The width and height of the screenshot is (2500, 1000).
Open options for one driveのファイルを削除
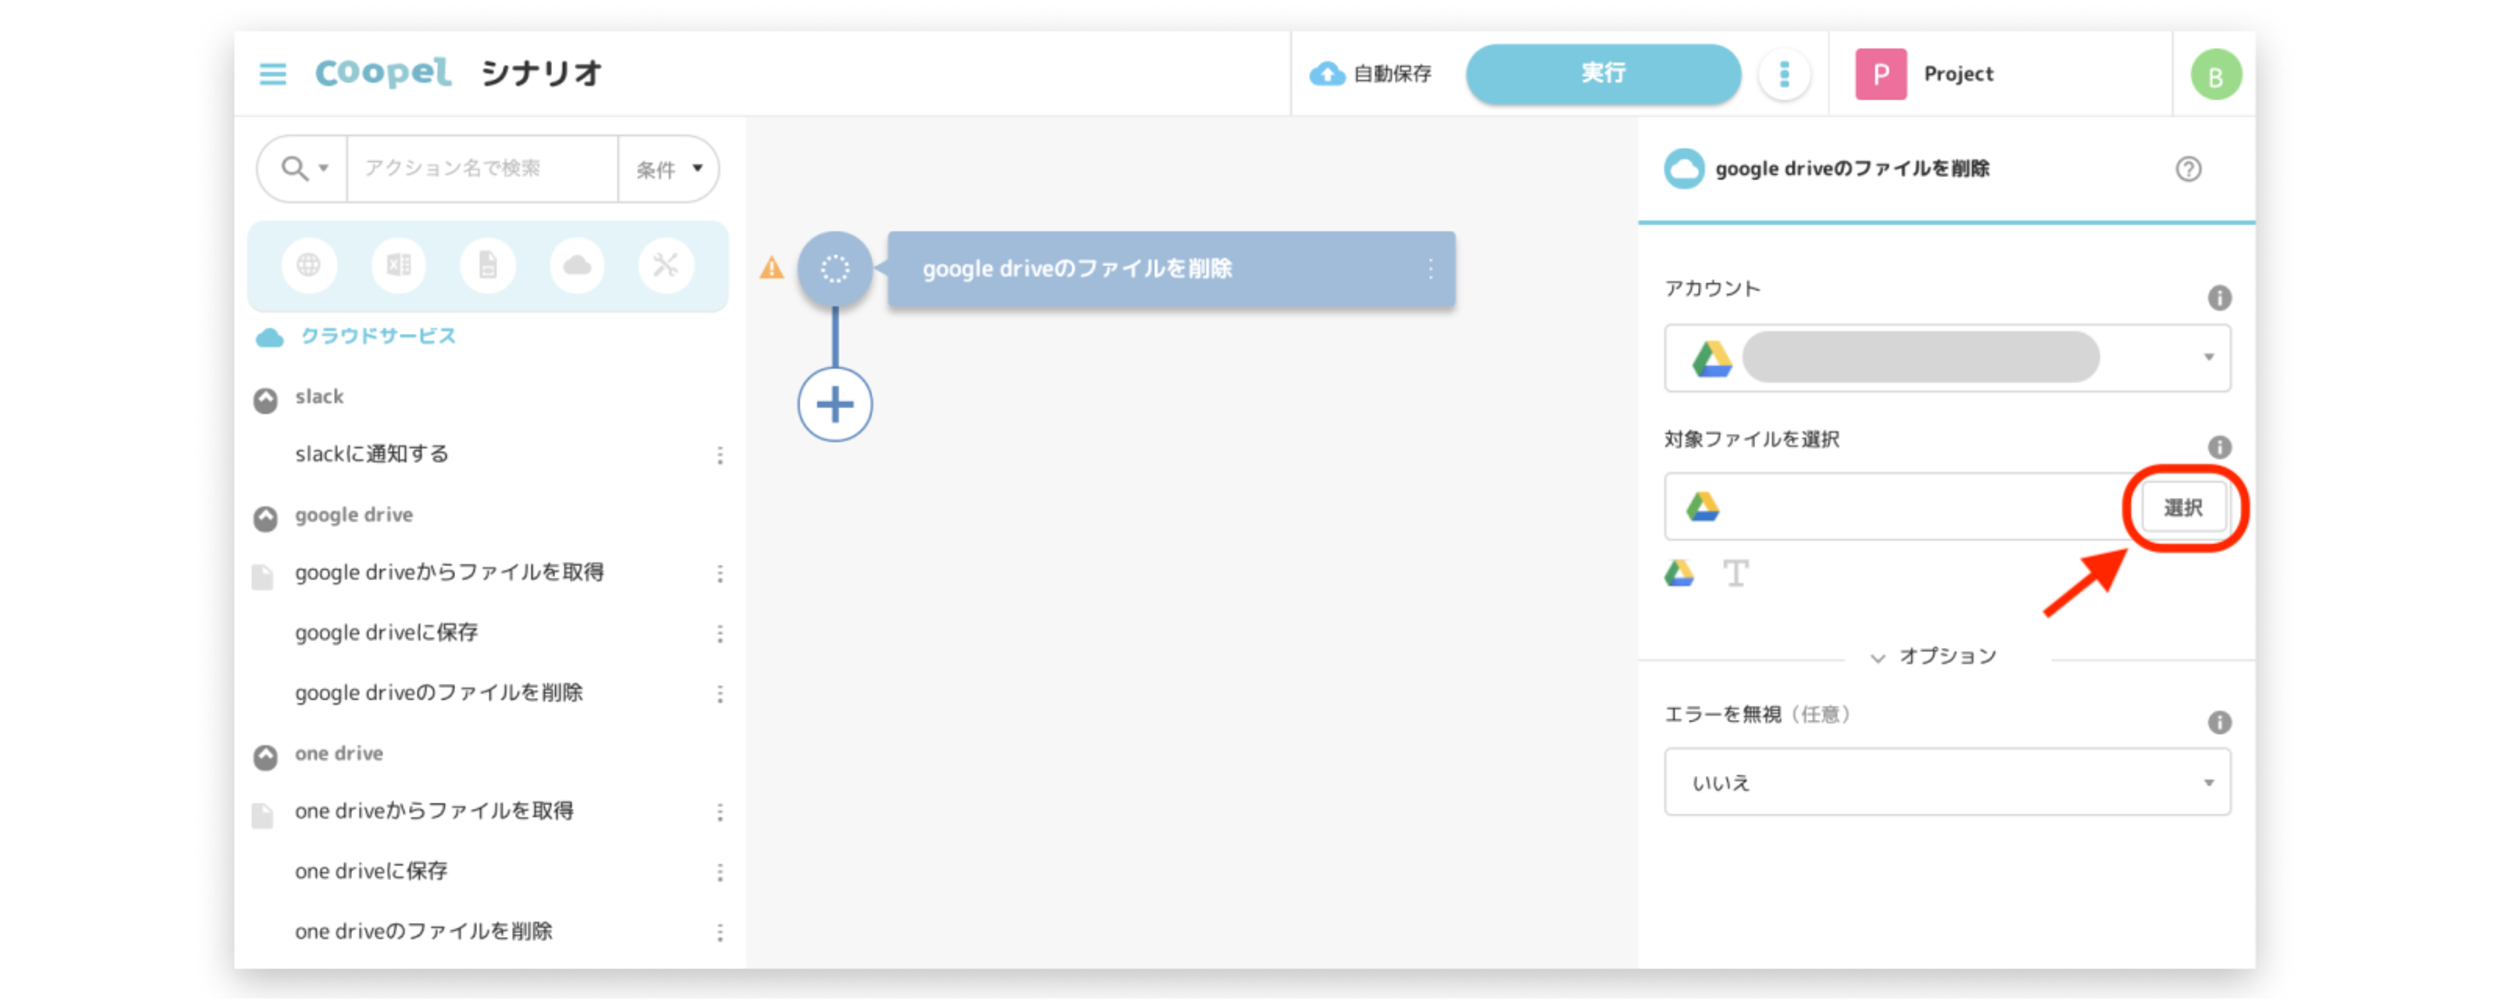[x=720, y=933]
